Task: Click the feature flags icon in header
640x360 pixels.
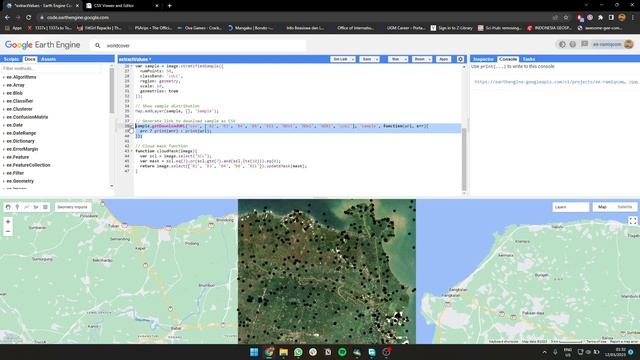Action: (562, 44)
